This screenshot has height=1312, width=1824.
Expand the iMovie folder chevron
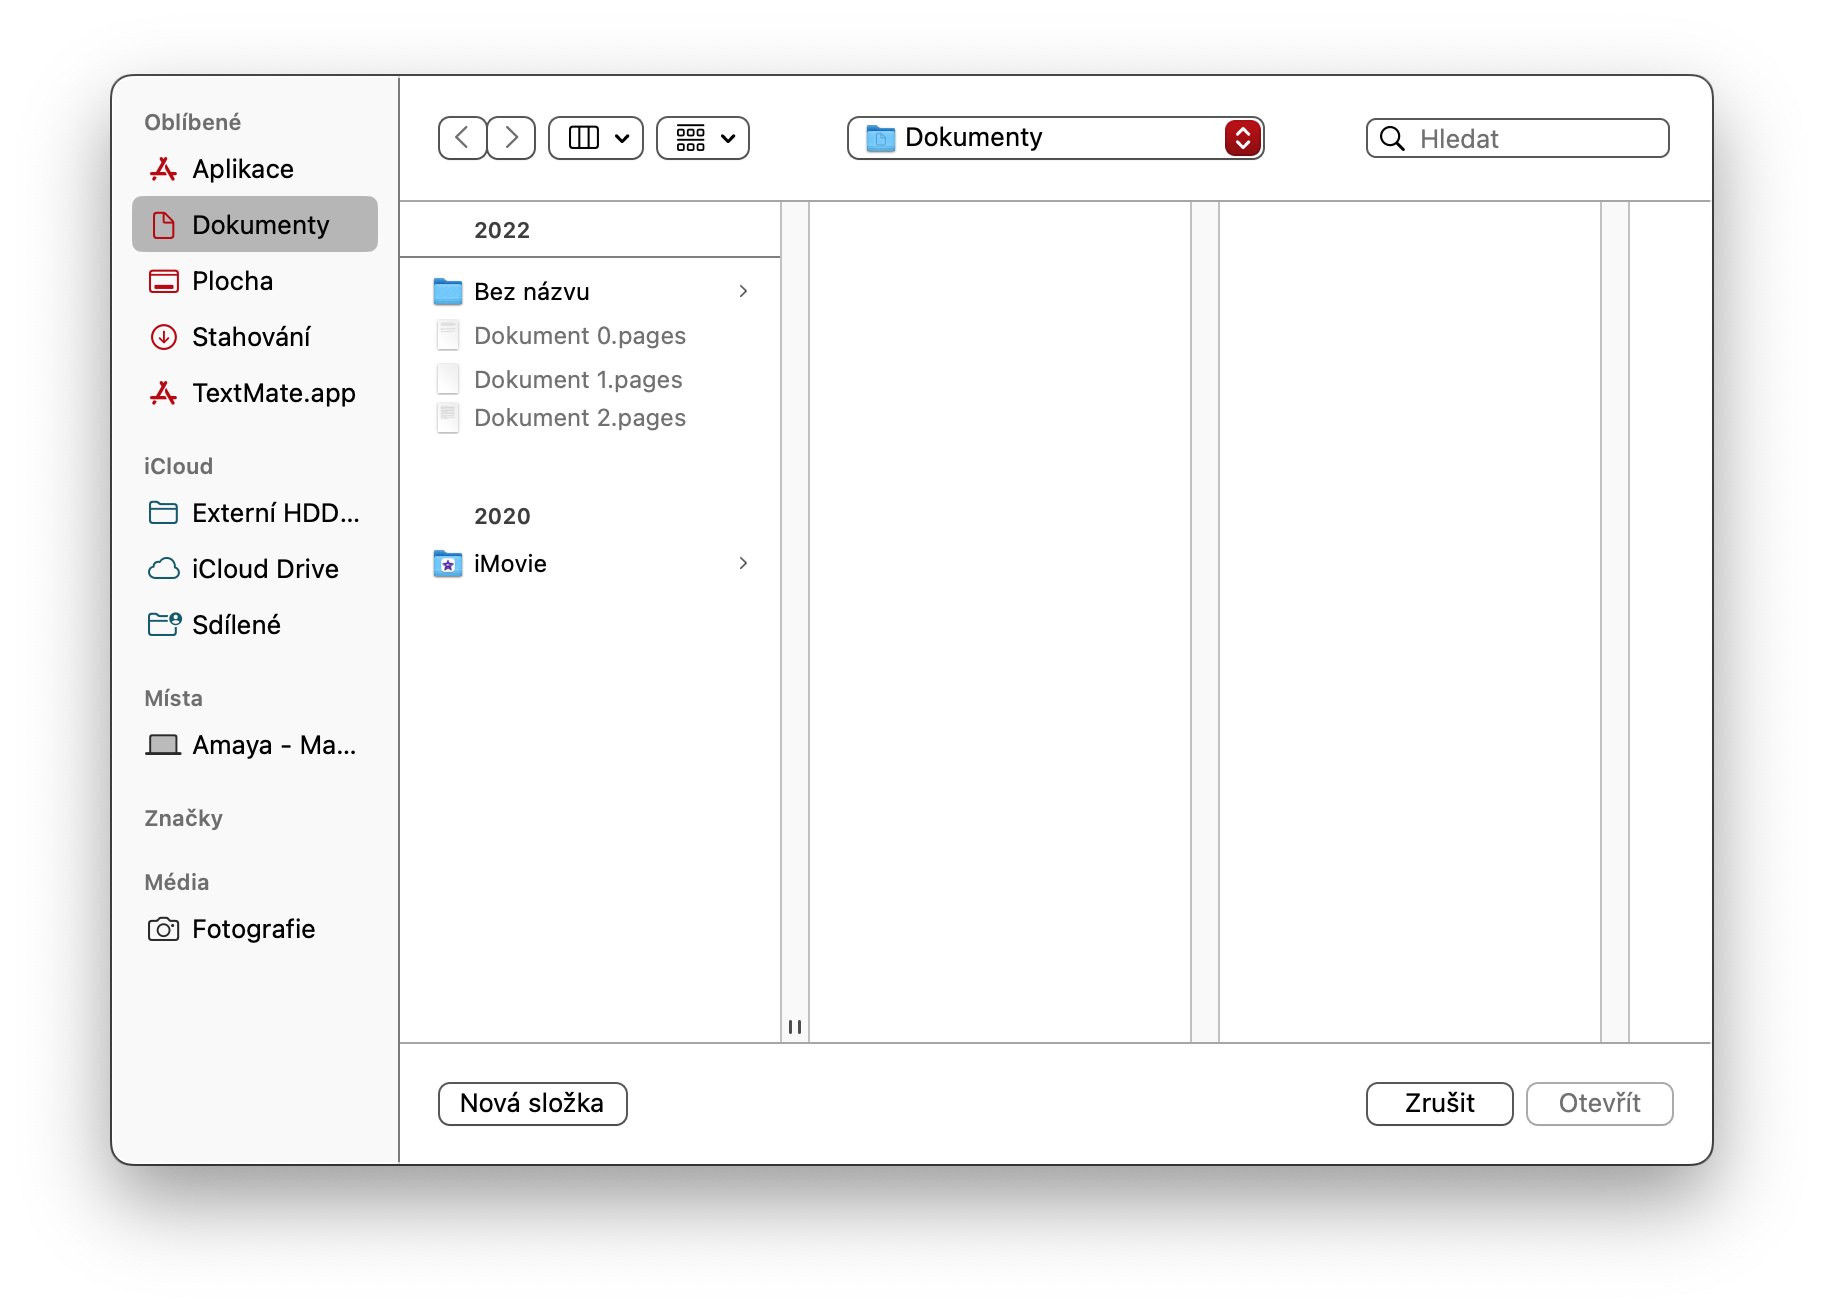743,563
